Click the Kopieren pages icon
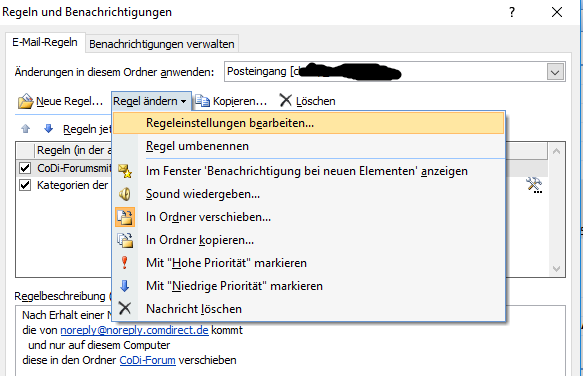Screen dimensions: 583x376 click(203, 101)
